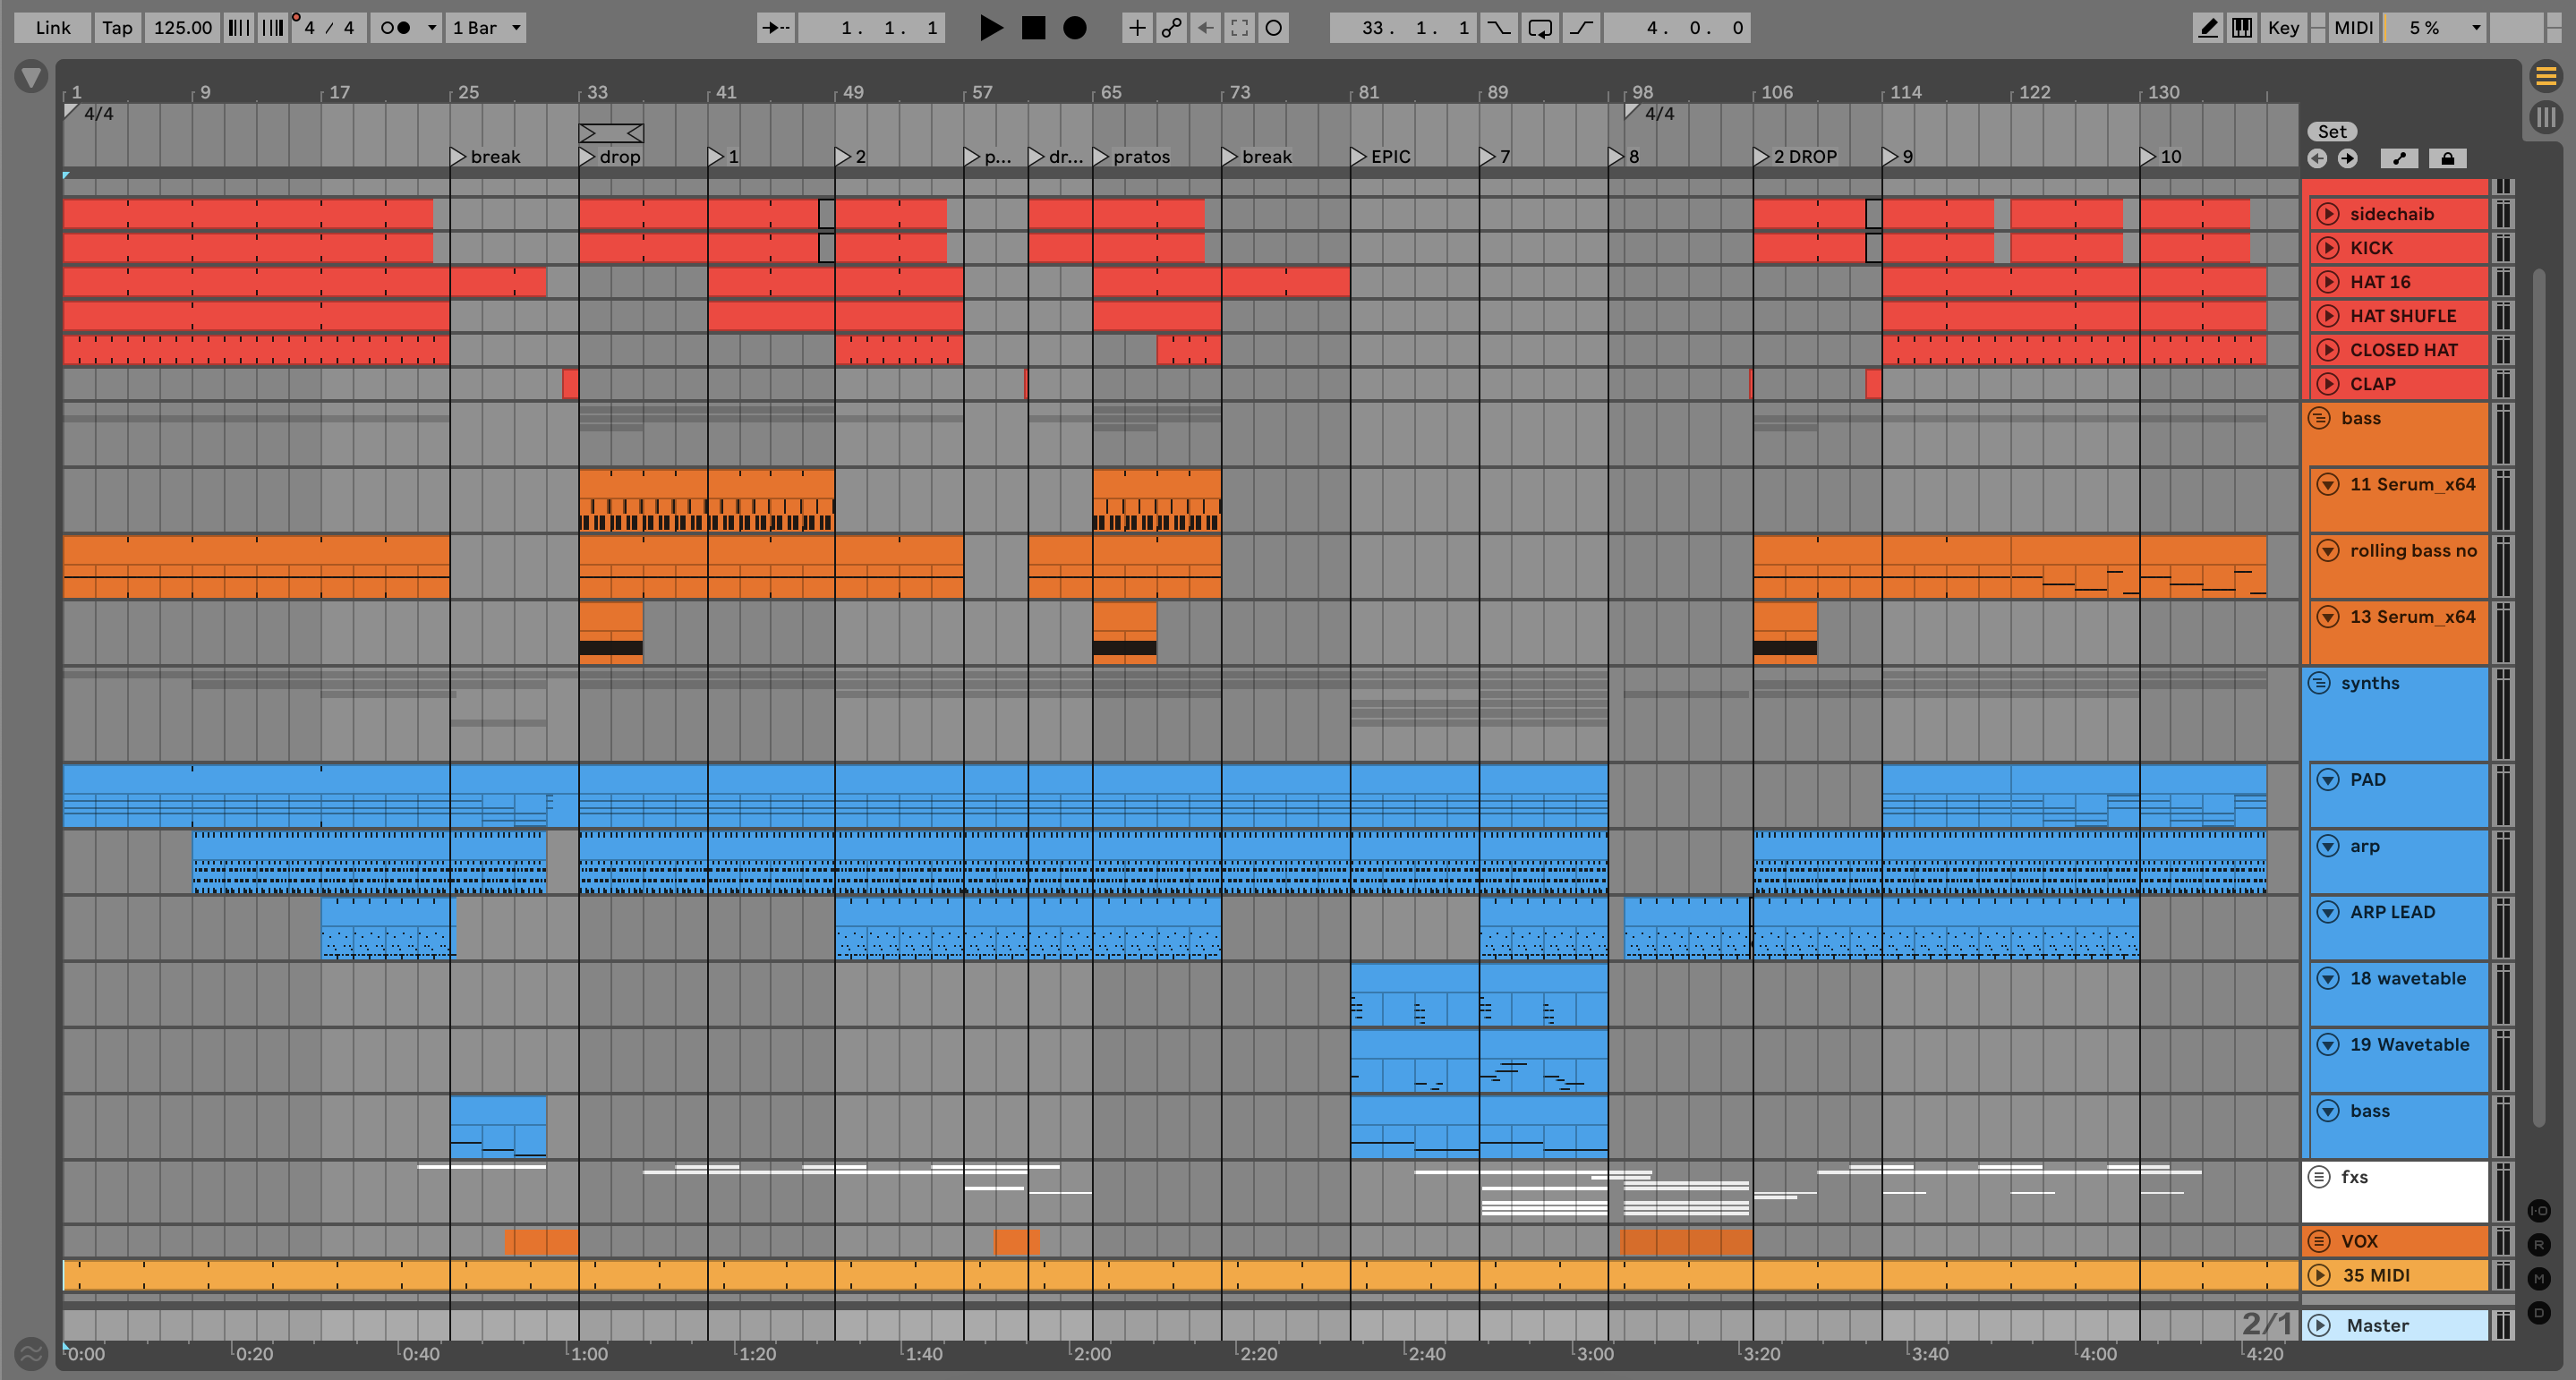Enable the computer MIDI keyboard icon
Screen dimensions: 2576x1380
(x=2242, y=28)
